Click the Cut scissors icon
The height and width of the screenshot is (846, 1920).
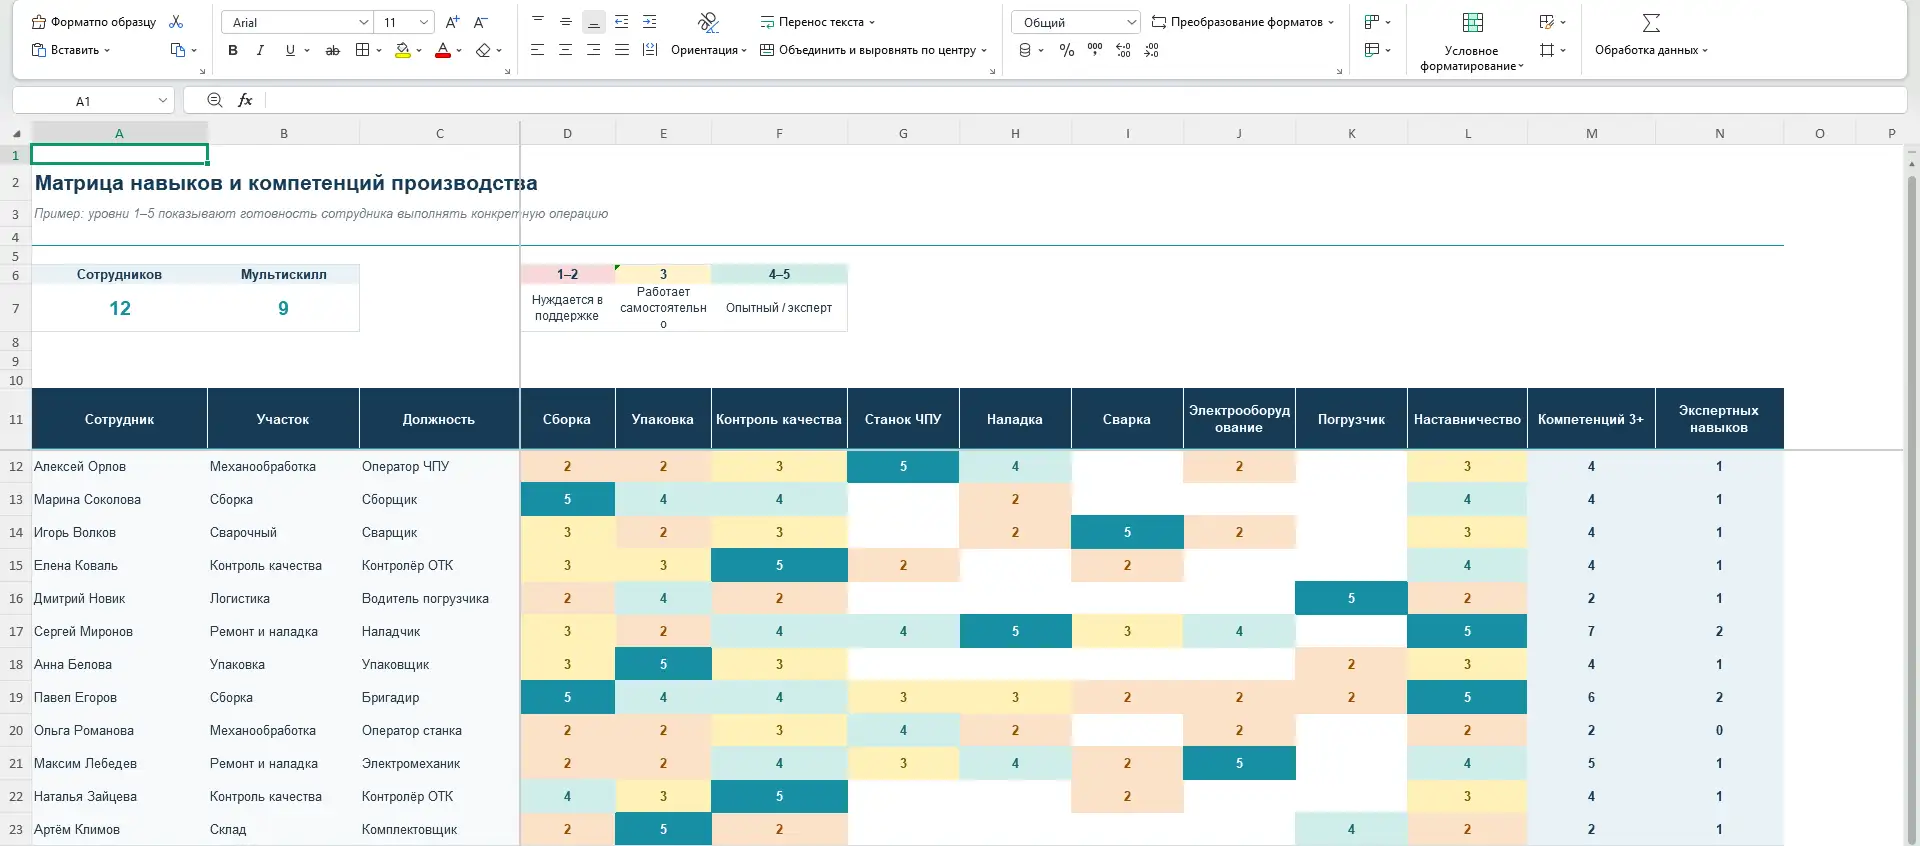pos(177,22)
